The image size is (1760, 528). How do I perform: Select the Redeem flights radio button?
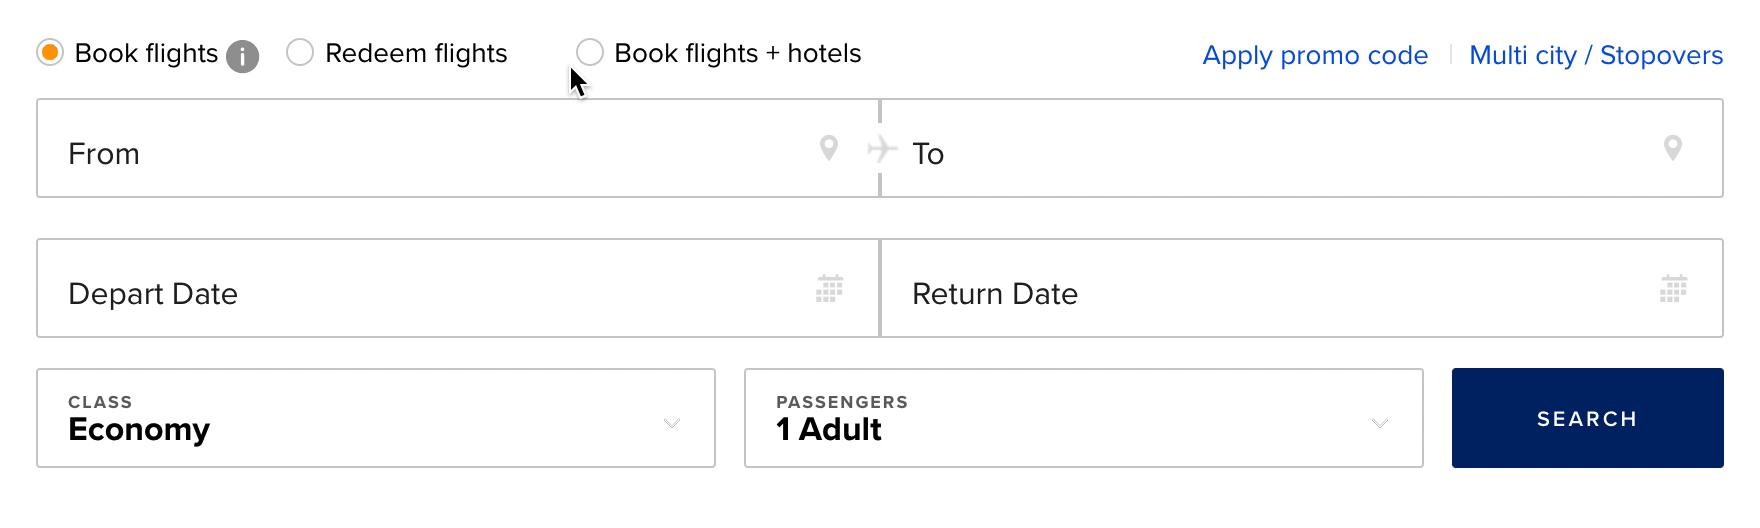[300, 52]
